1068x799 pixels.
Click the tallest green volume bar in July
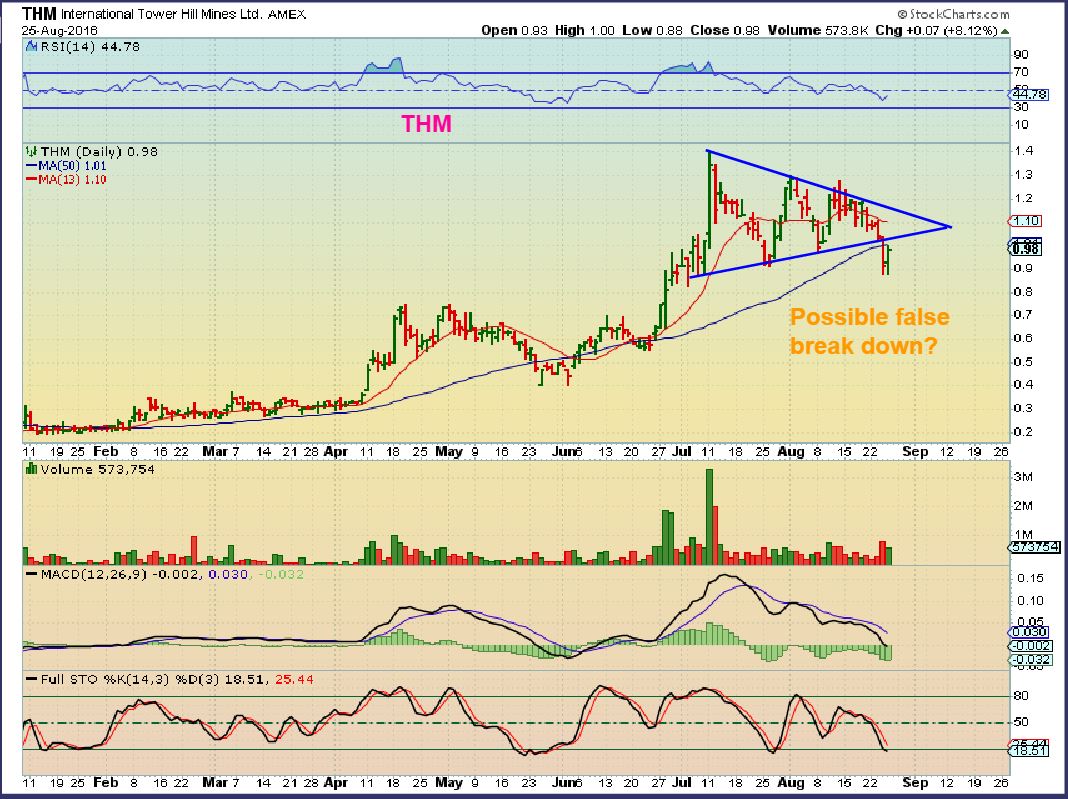point(709,517)
